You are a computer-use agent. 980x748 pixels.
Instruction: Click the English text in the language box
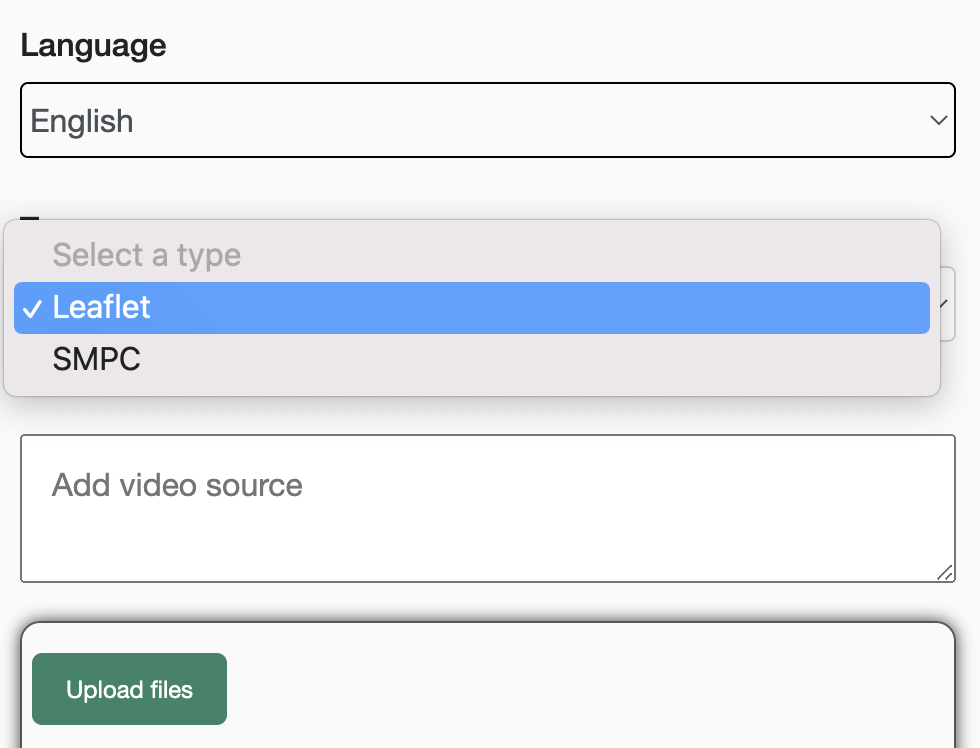pyautogui.click(x=82, y=121)
